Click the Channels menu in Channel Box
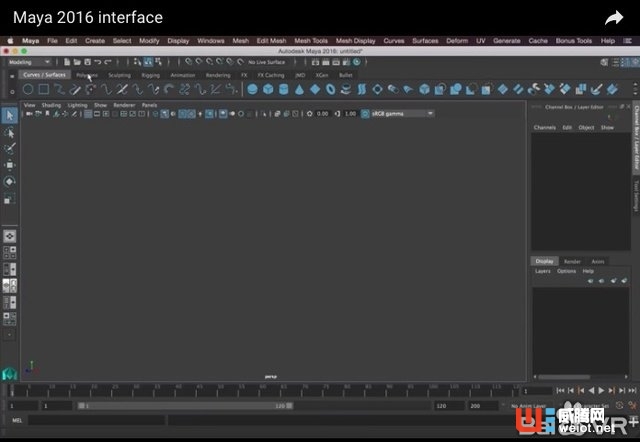Screen dimensions: 640x442 [x=544, y=128]
